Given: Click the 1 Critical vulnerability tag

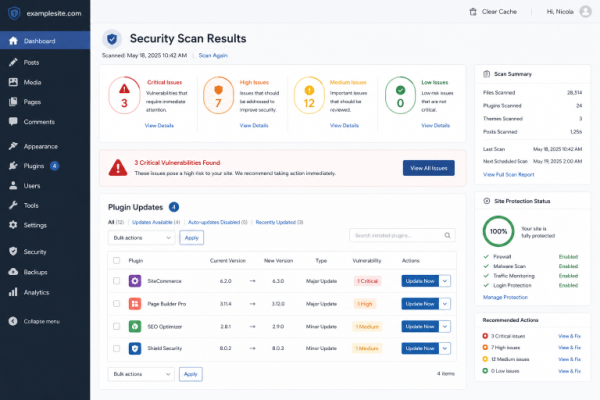Looking at the screenshot, I should point(367,281).
